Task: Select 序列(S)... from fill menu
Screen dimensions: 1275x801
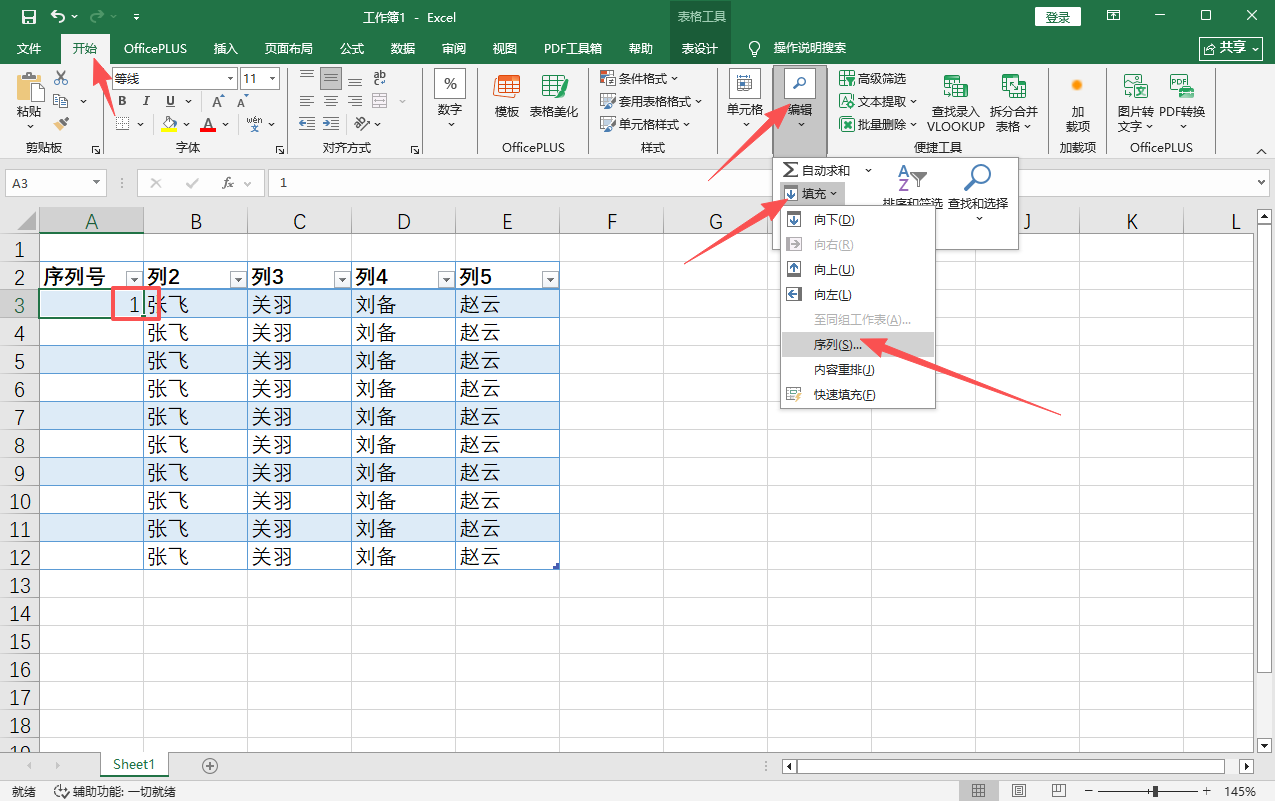Action: (x=837, y=345)
